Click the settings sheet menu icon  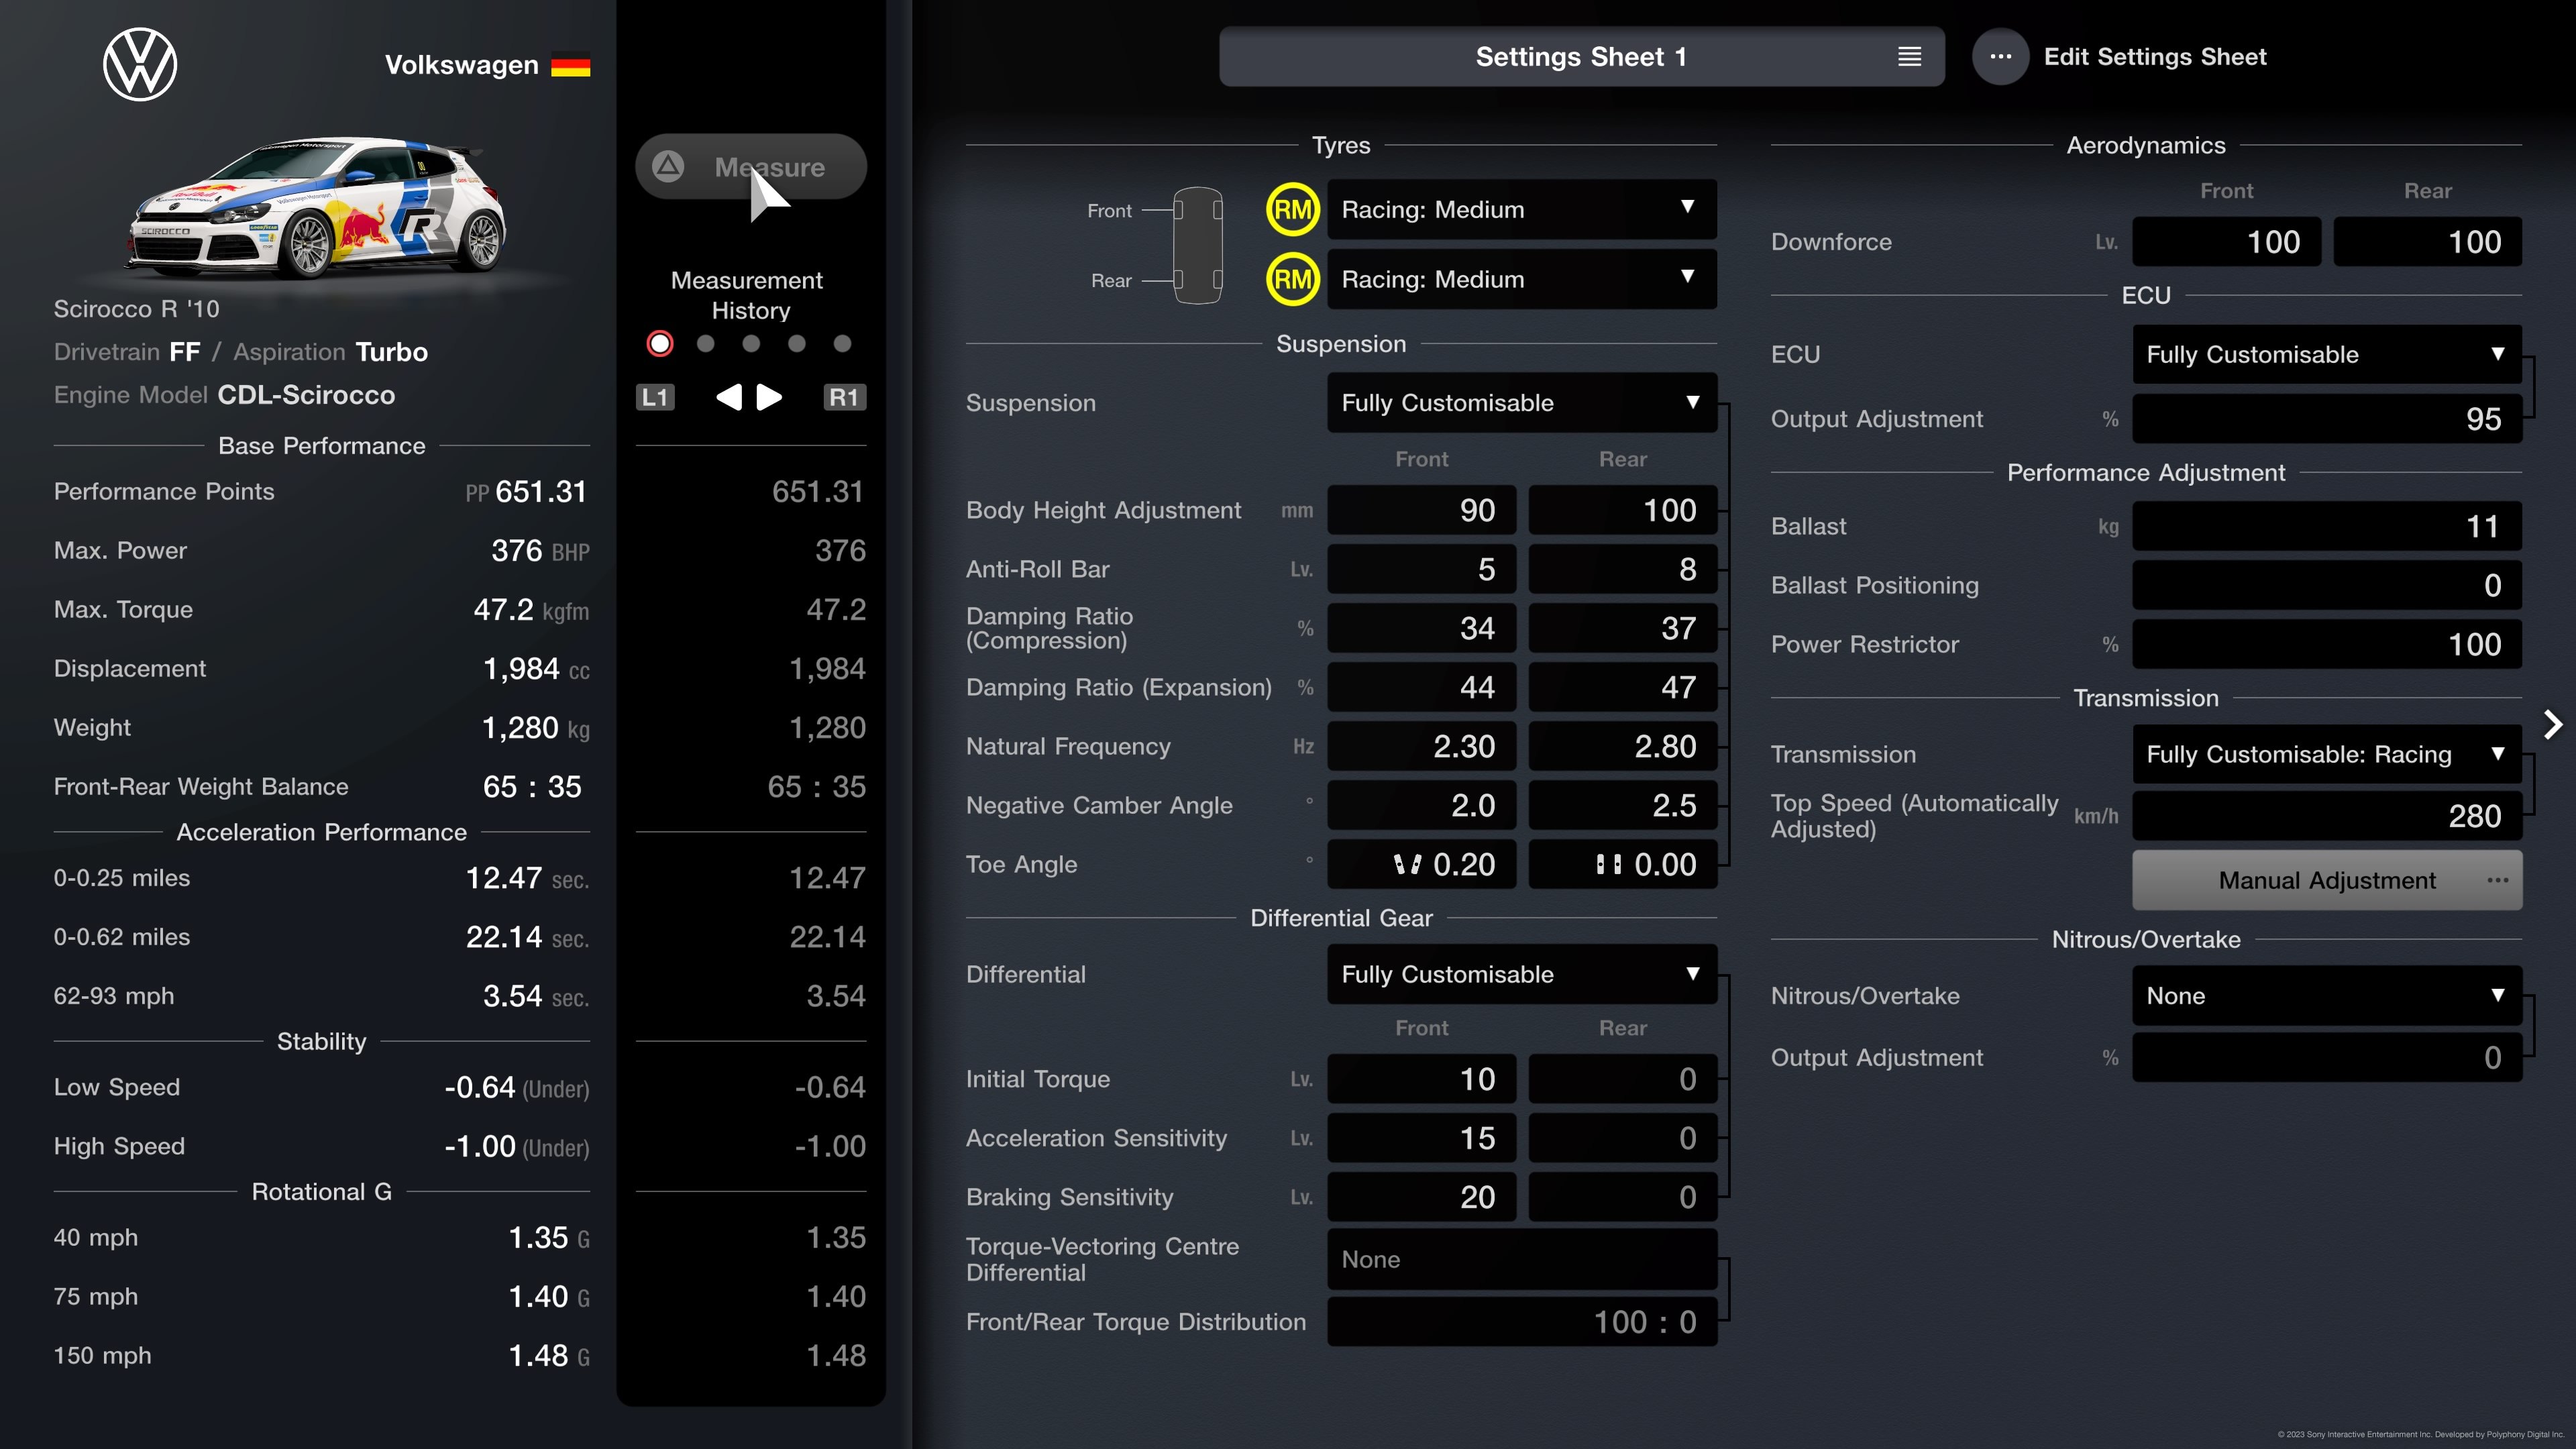pyautogui.click(x=1909, y=56)
